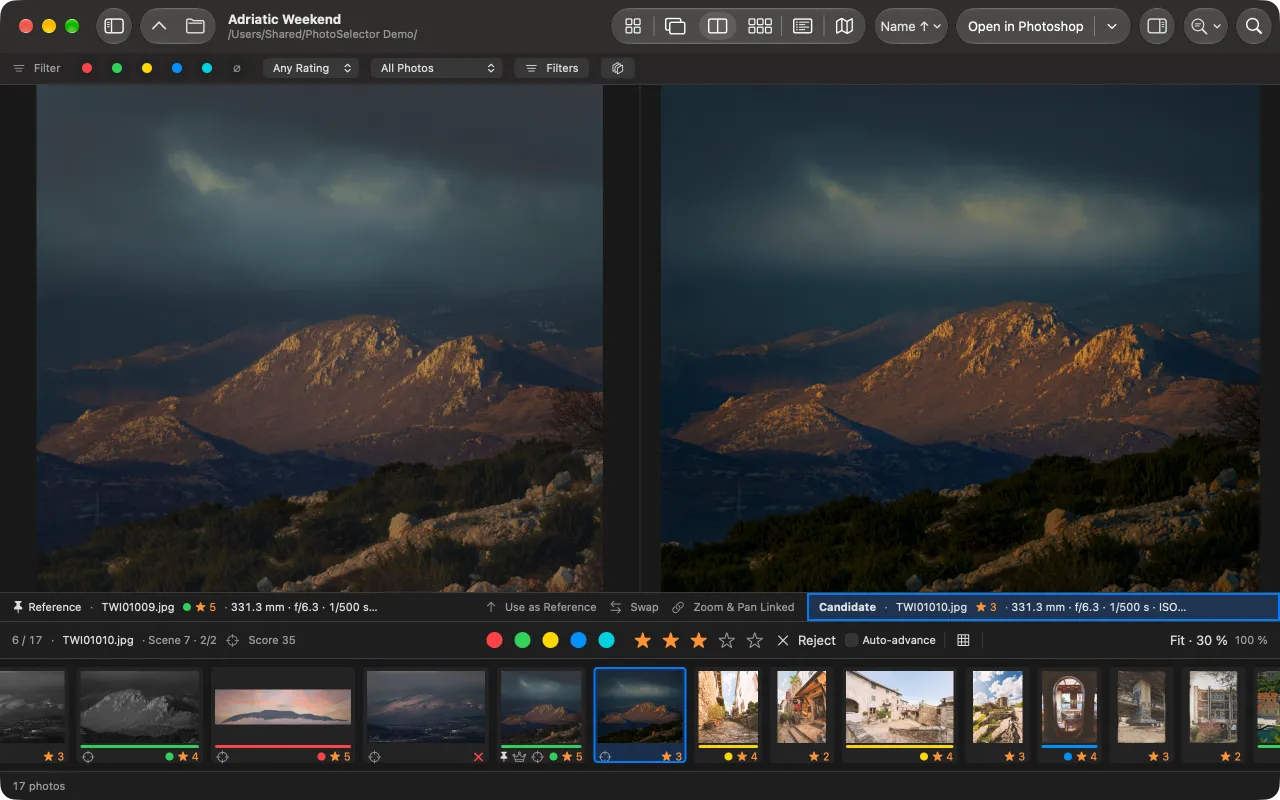Assign cyan color label to current photo
The image size is (1280, 800).
[x=606, y=640]
